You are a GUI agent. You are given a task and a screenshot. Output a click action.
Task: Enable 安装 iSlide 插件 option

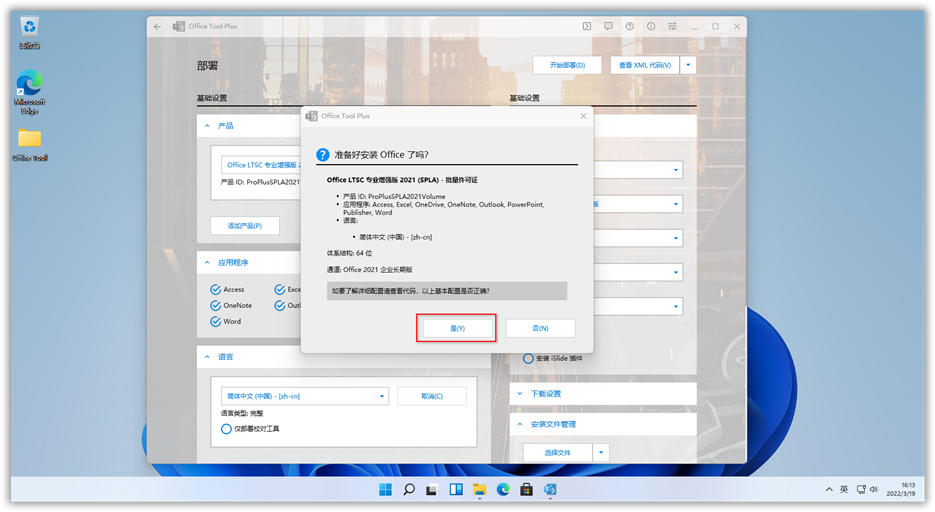click(553, 359)
